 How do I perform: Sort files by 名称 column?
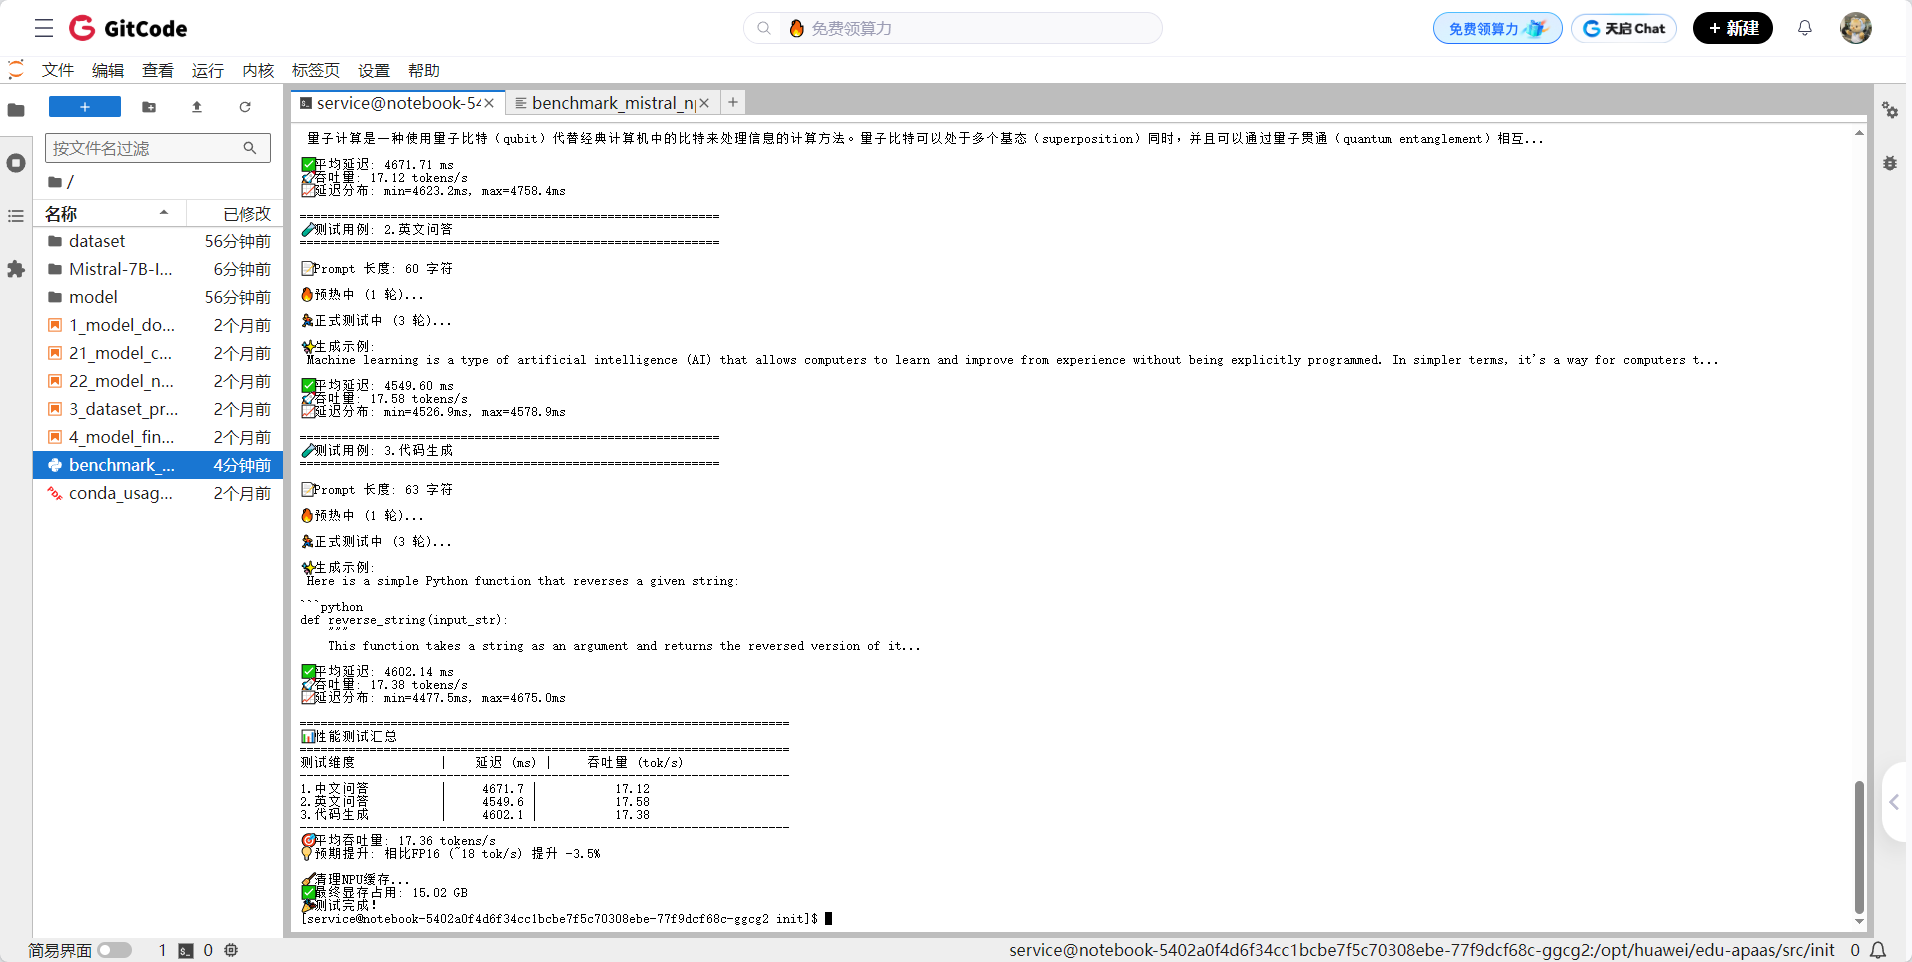point(110,213)
